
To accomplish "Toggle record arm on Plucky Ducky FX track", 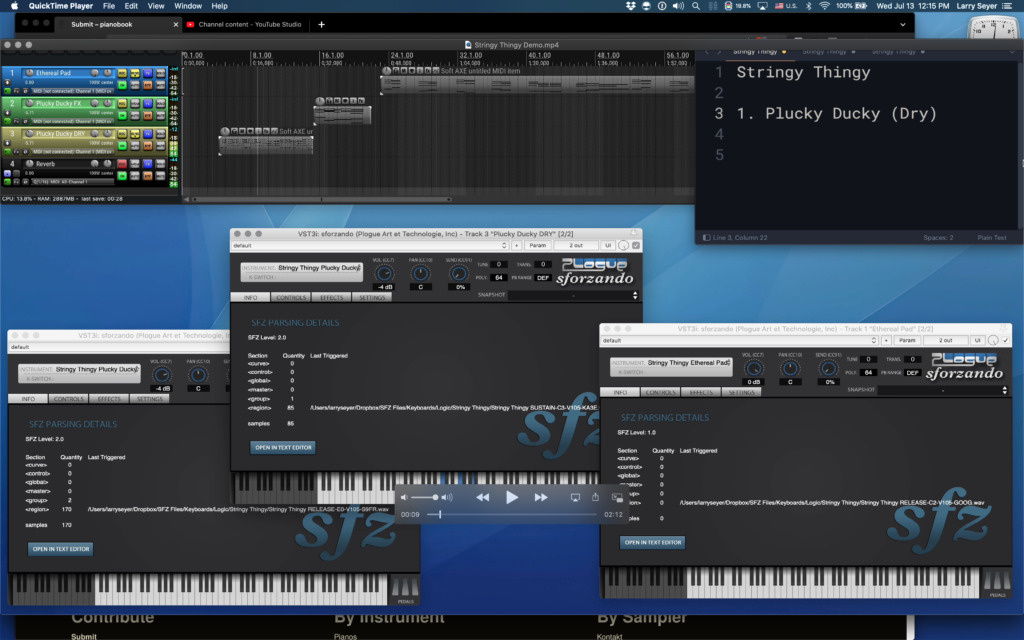I will [x=122, y=104].
